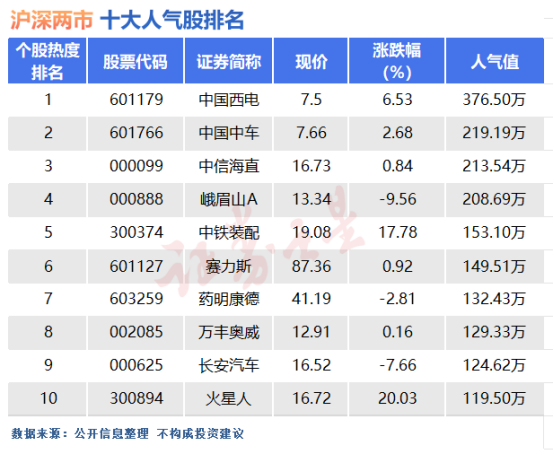The height and width of the screenshot is (455, 554).
Task: Select stock code 000099
Action: point(136,166)
